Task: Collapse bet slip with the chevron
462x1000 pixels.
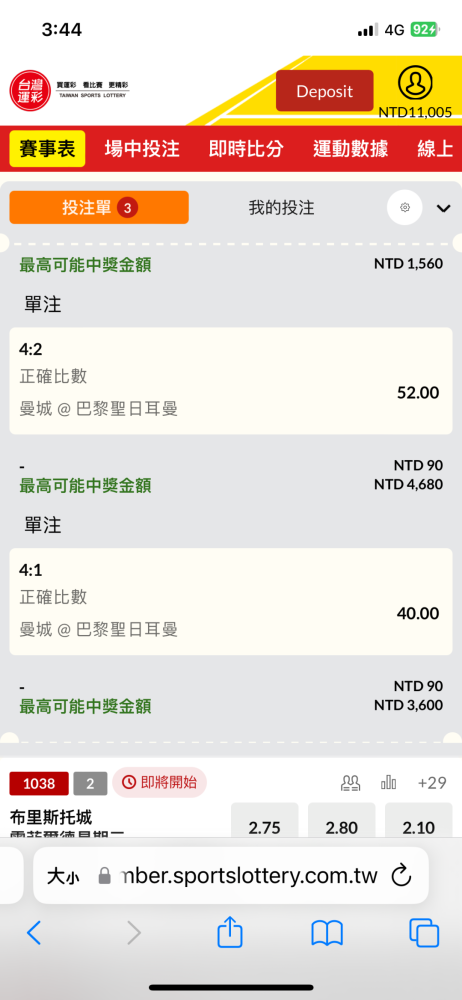Action: coord(443,208)
